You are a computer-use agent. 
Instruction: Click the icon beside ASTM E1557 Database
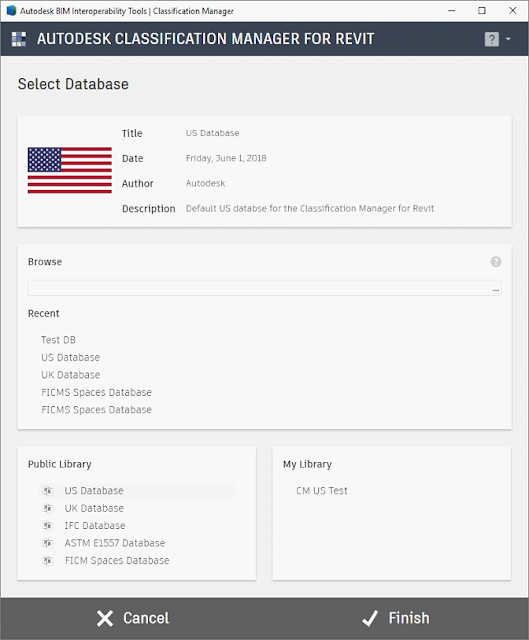click(48, 543)
